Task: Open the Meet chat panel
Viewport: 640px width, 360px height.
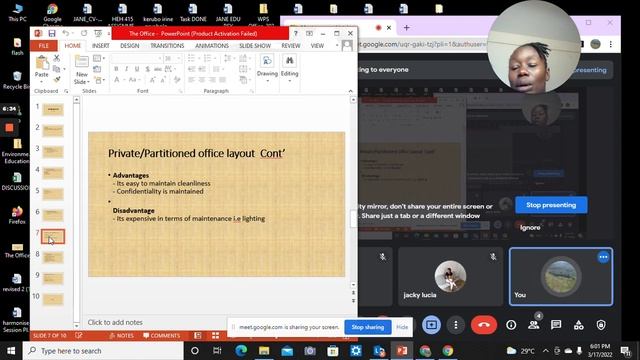Action: point(556,325)
